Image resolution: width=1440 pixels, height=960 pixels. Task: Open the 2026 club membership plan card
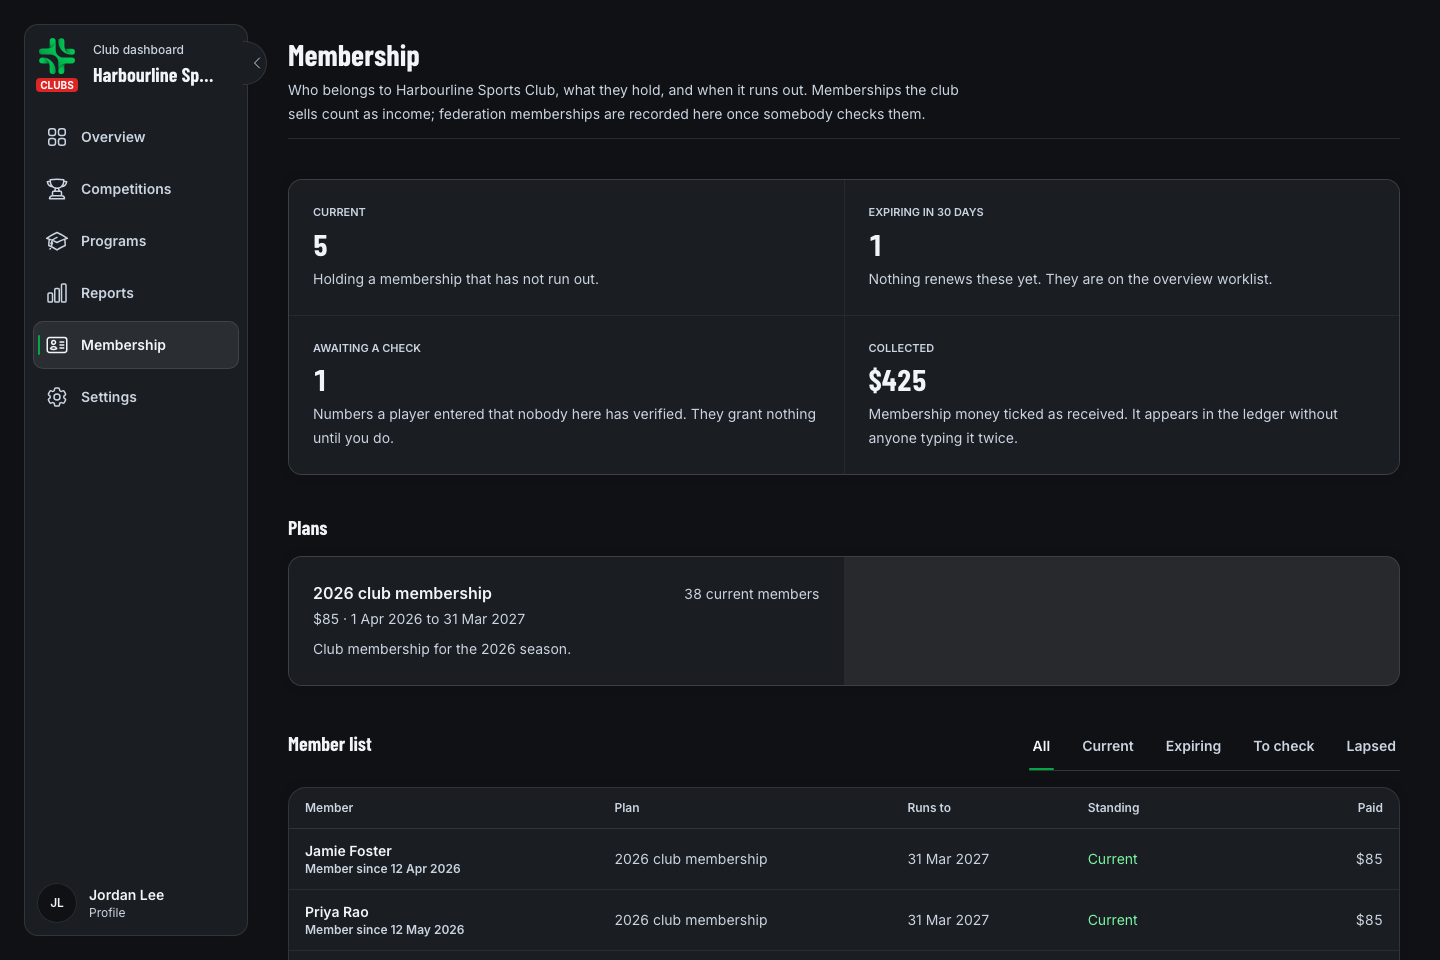566,621
